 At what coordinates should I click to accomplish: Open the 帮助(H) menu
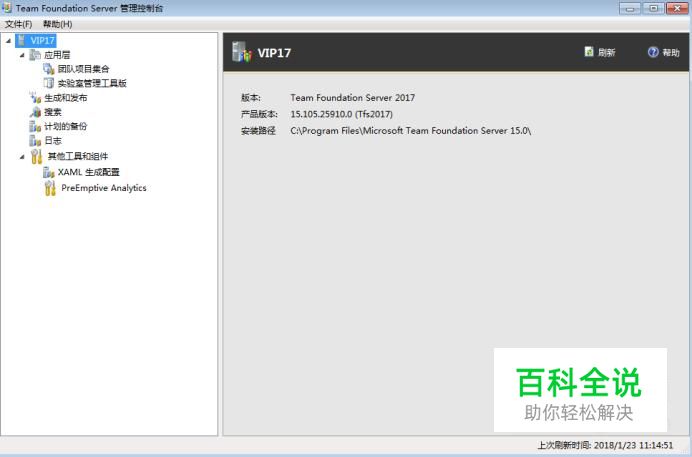click(x=57, y=24)
